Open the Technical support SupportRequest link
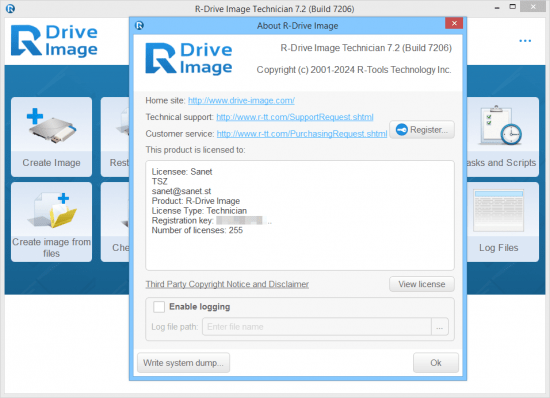The width and height of the screenshot is (550, 398). 295,117
